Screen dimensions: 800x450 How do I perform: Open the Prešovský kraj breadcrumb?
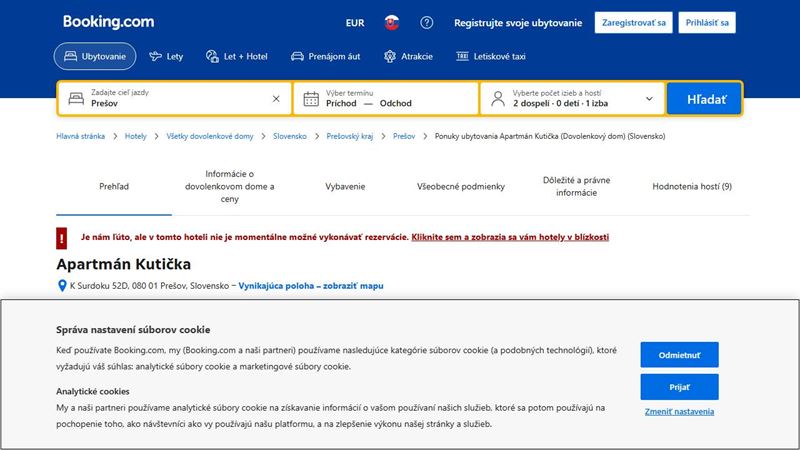click(x=350, y=136)
